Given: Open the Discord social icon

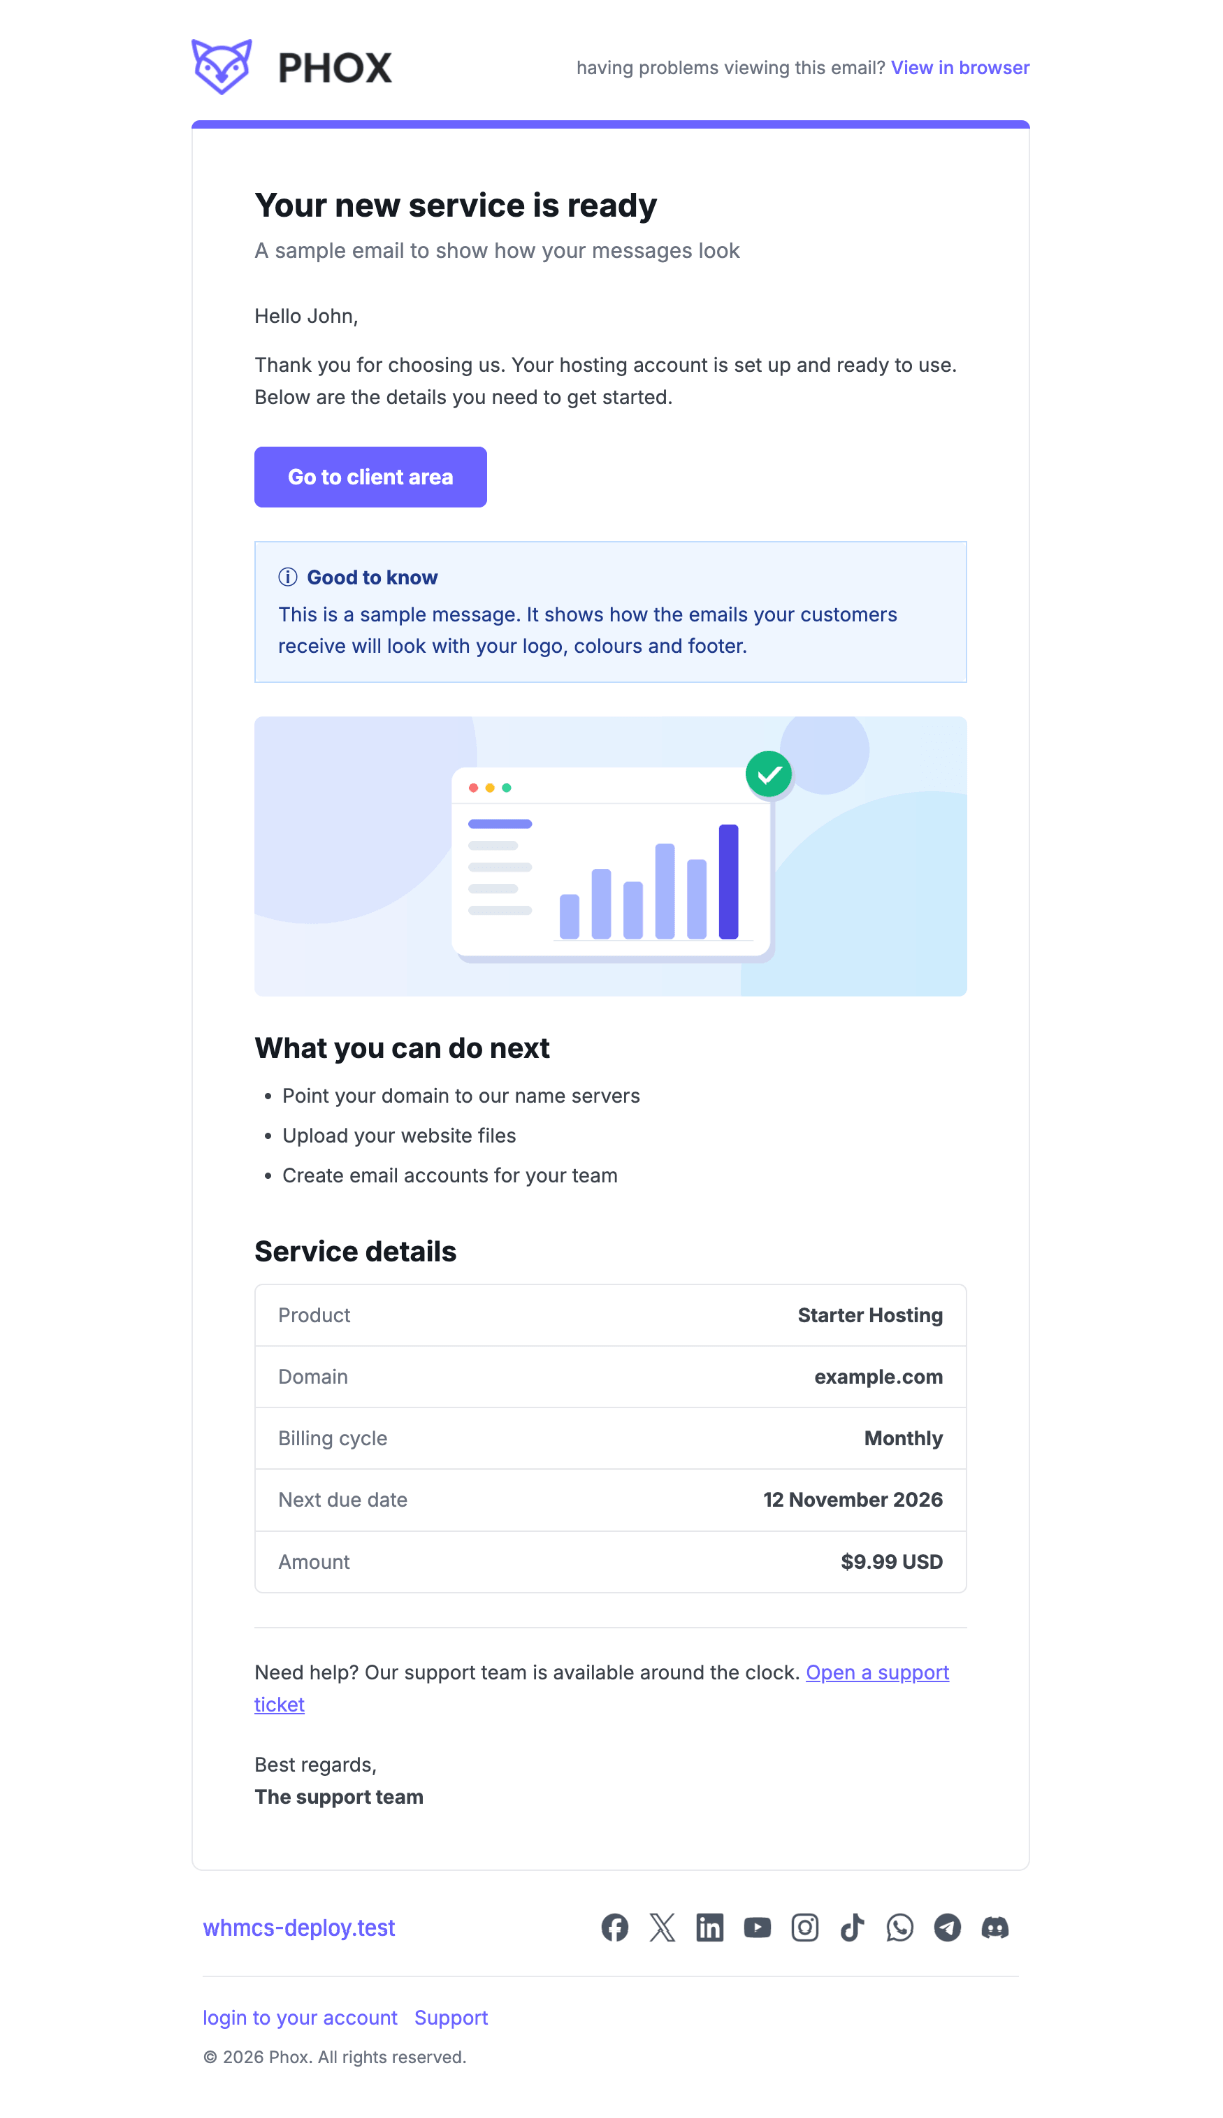Looking at the screenshot, I should (x=995, y=1927).
